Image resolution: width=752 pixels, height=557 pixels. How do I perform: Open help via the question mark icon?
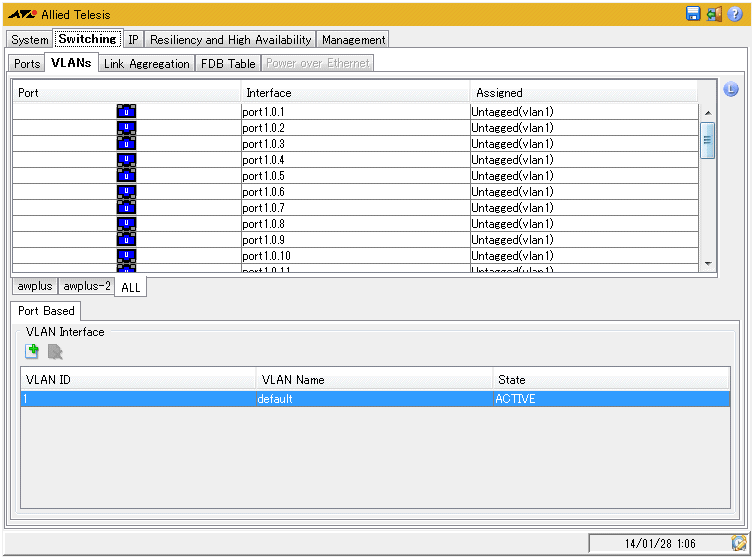(x=735, y=14)
